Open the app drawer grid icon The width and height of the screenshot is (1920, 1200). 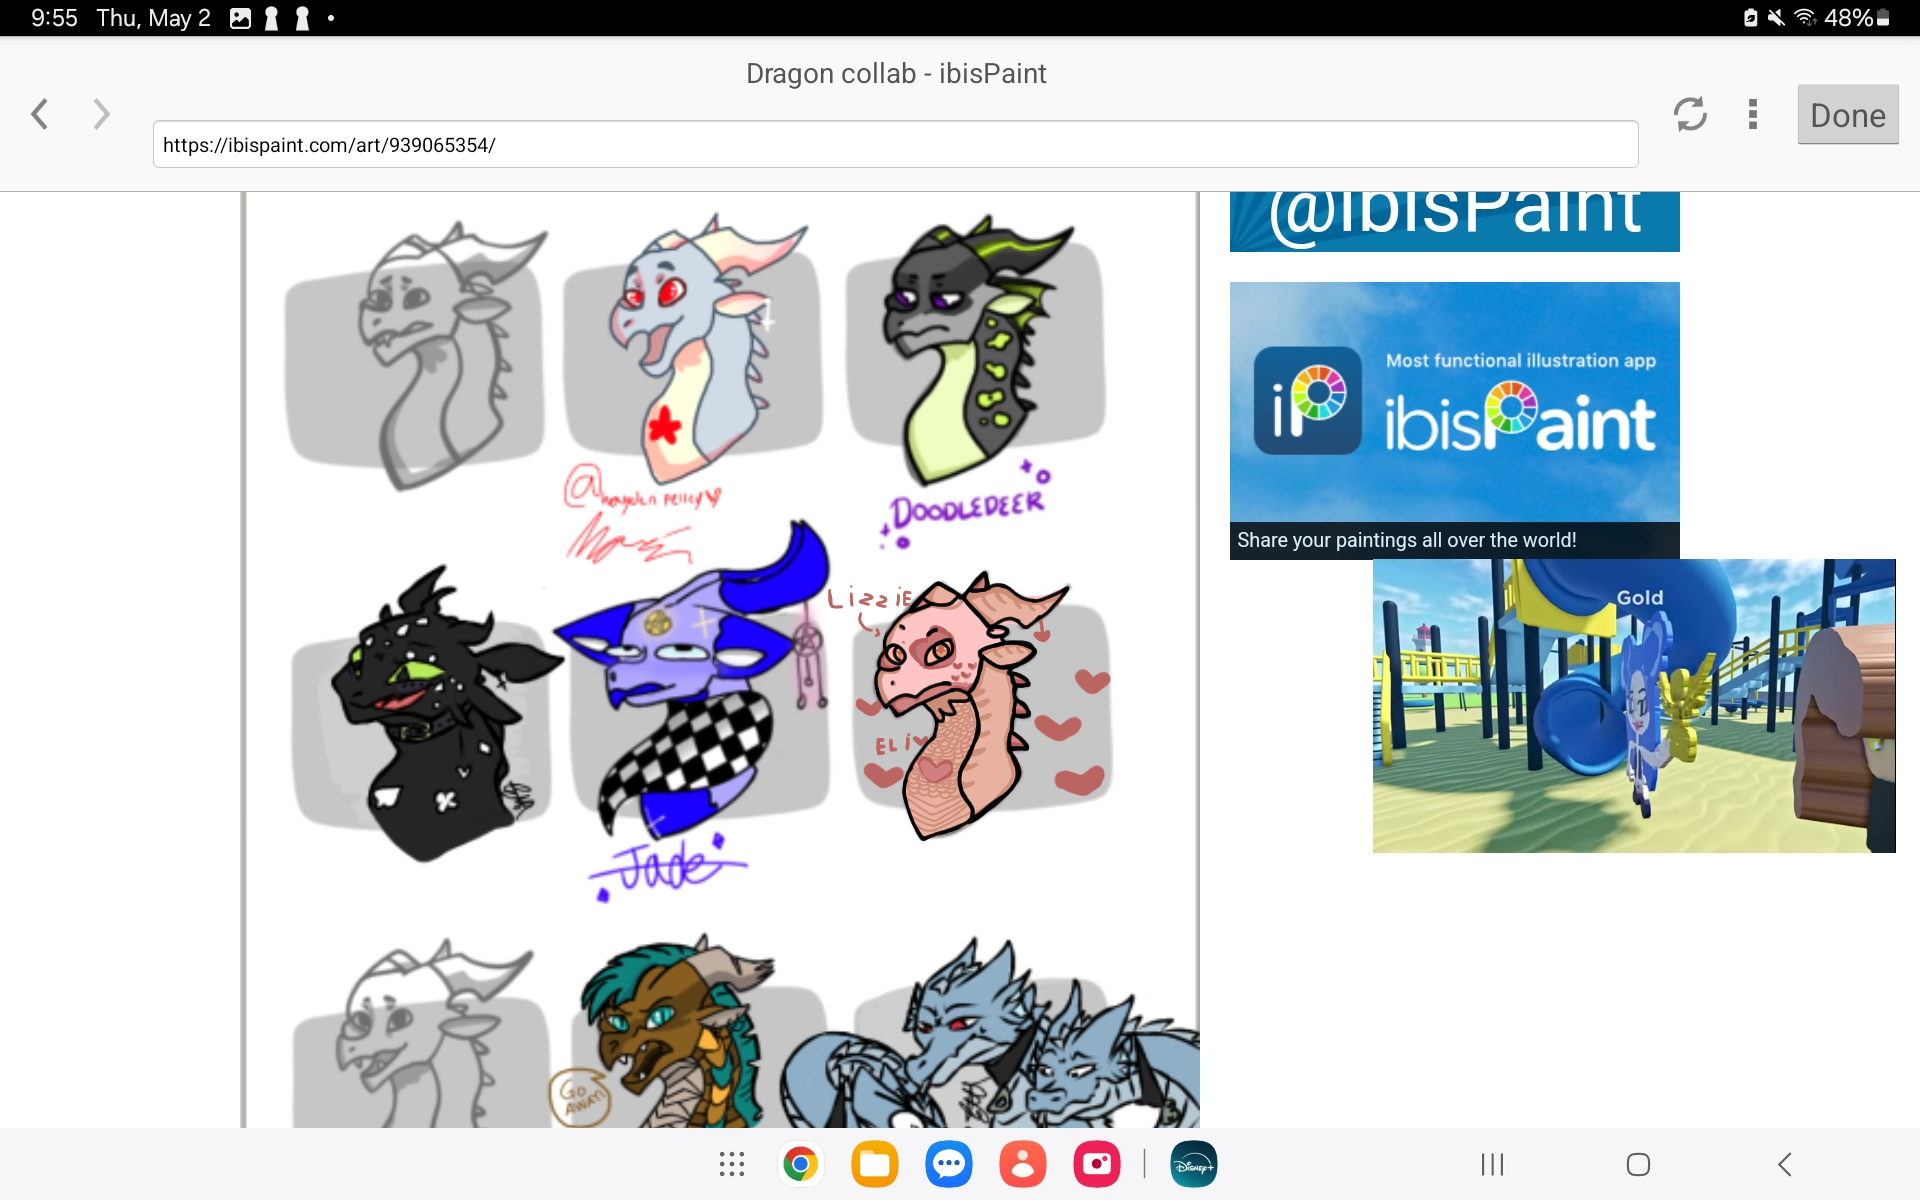[x=732, y=1164]
